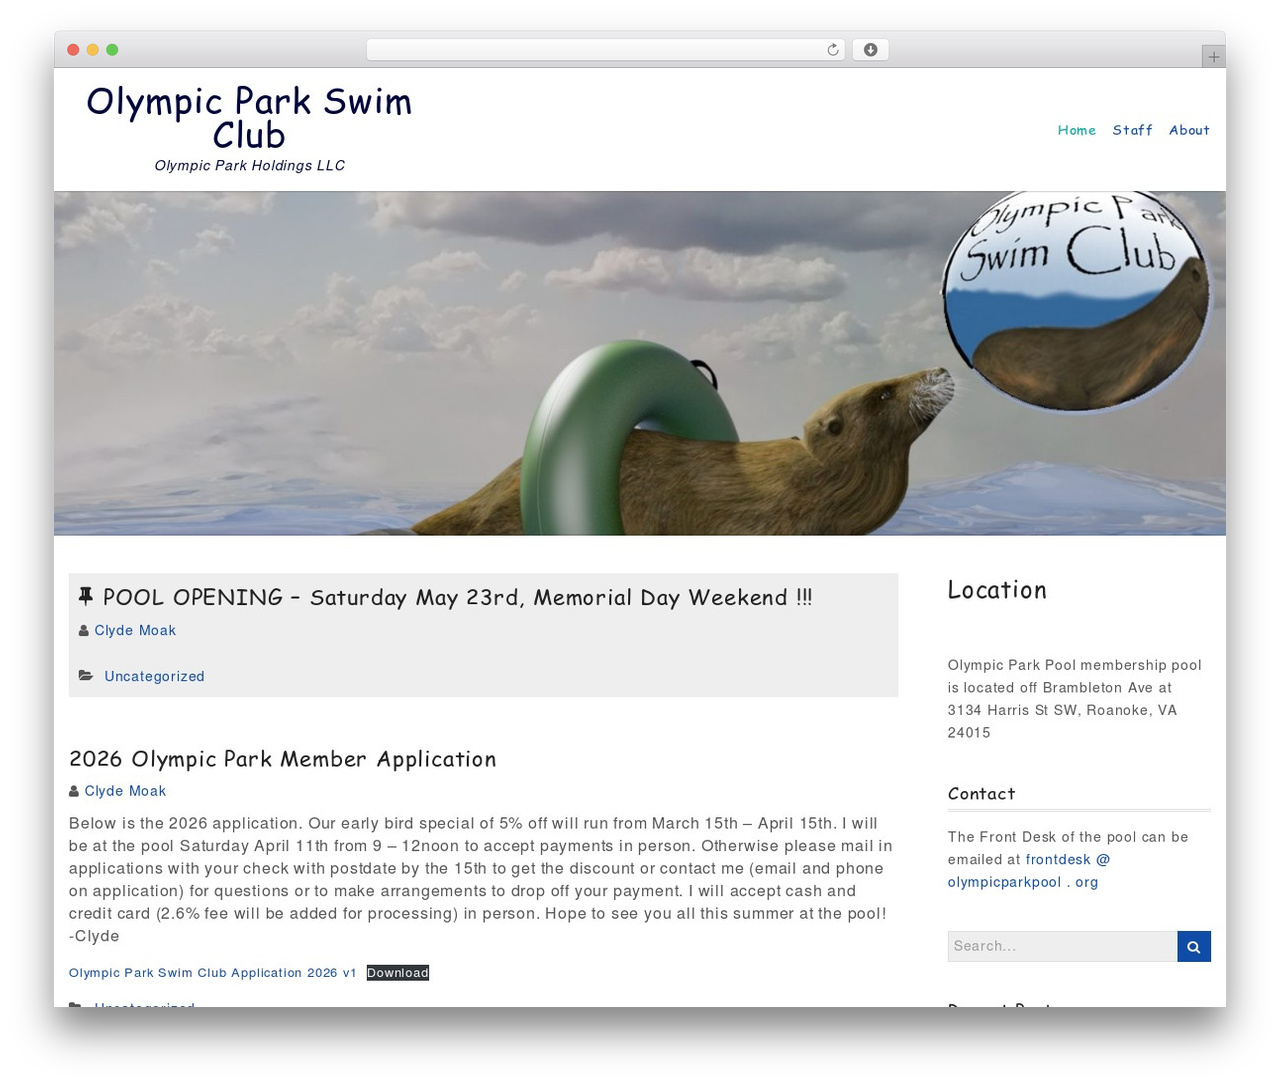Open Clyde Moak link under Member Application post

125,791
